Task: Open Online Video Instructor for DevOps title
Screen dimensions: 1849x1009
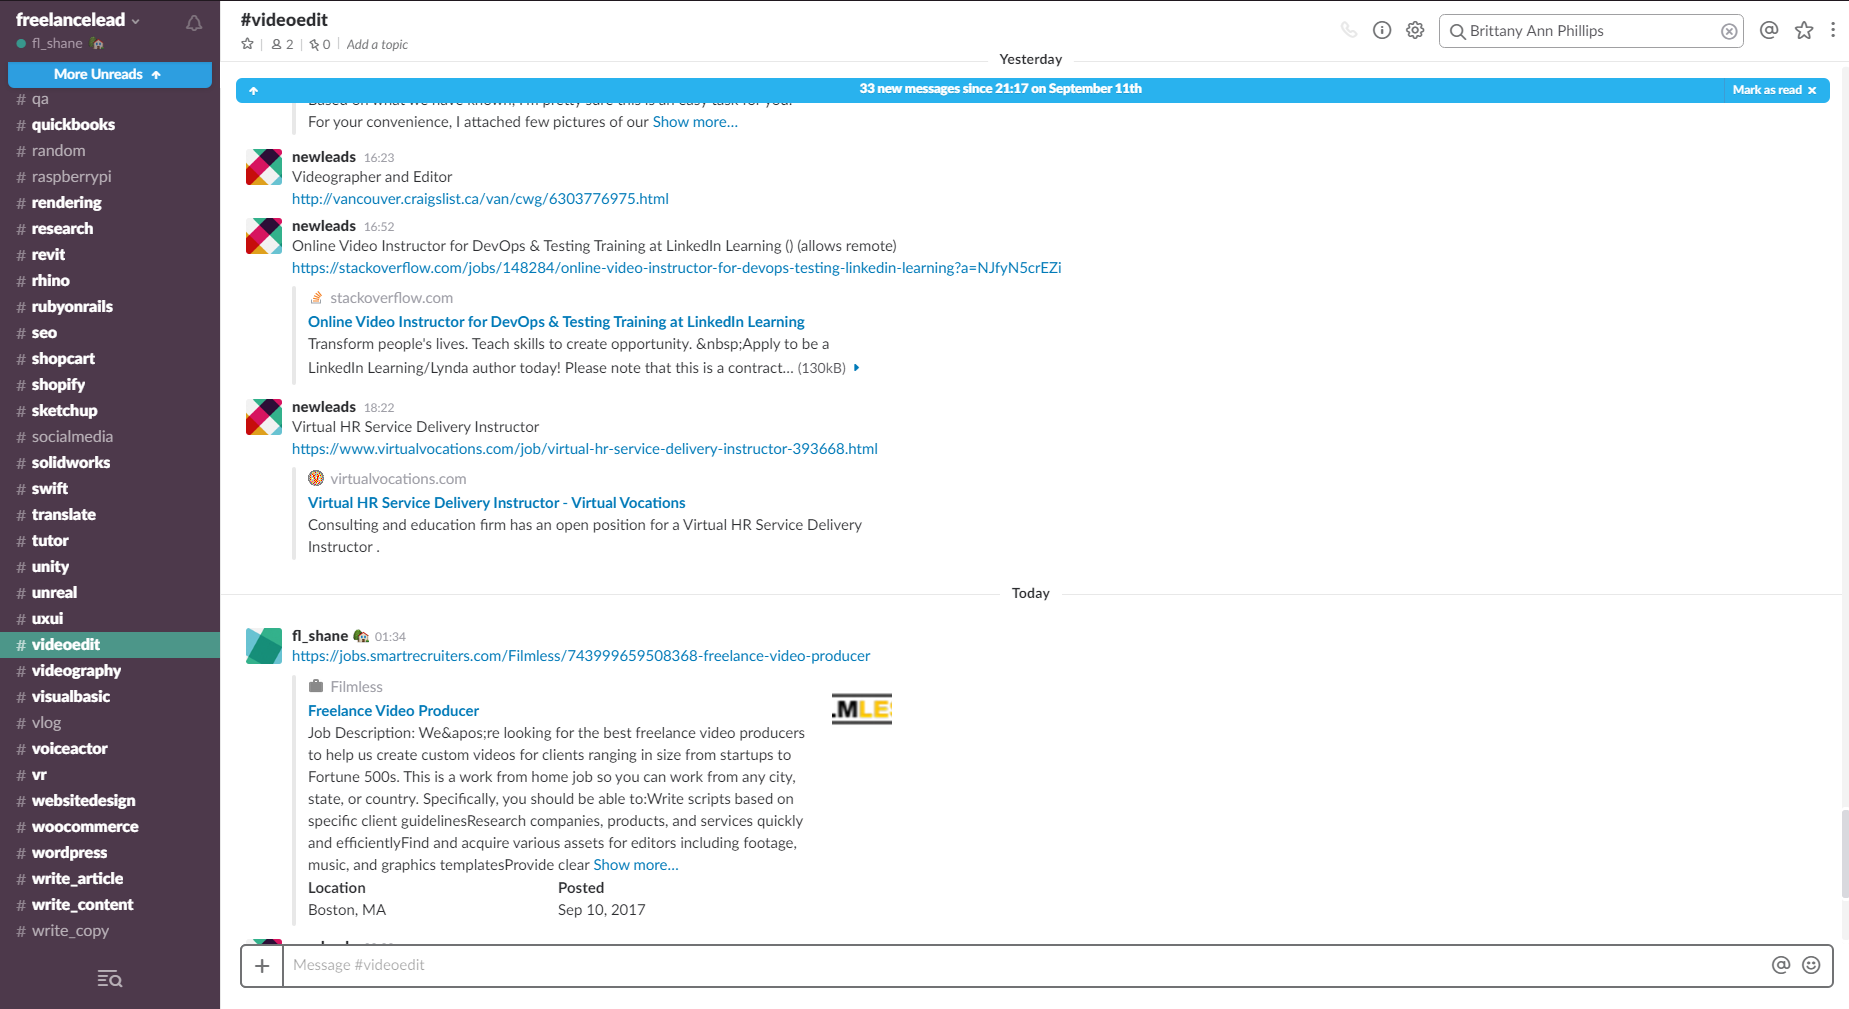Action: [x=556, y=322]
